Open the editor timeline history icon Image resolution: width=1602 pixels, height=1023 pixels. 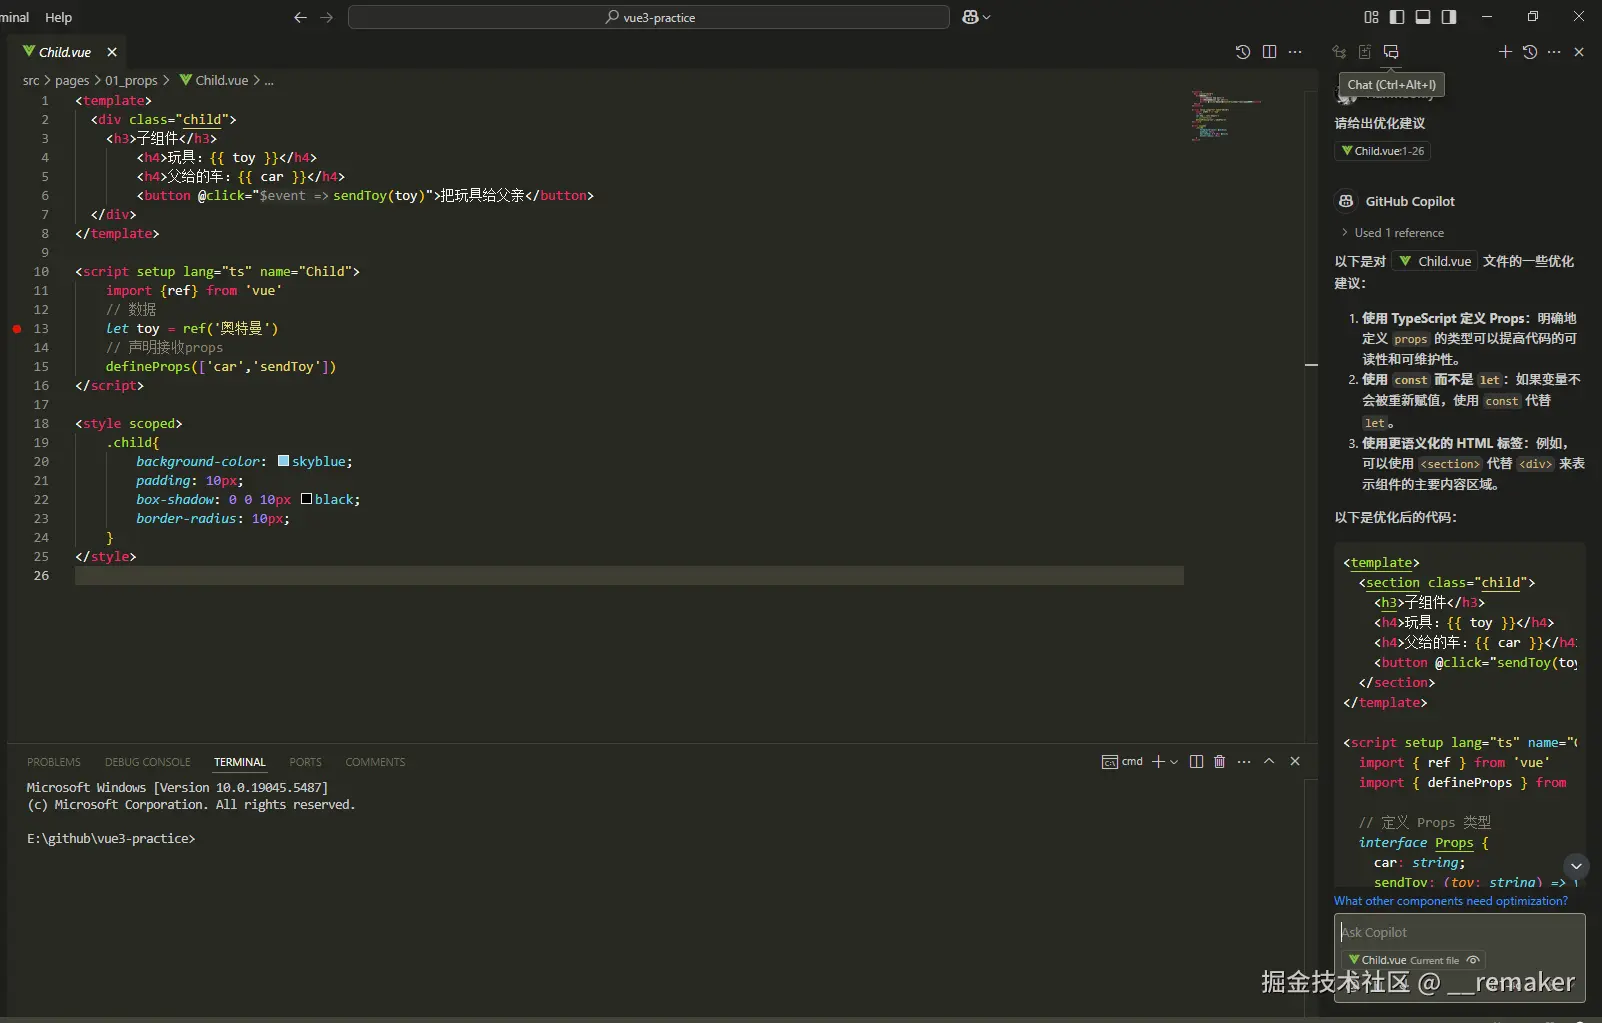1242,52
